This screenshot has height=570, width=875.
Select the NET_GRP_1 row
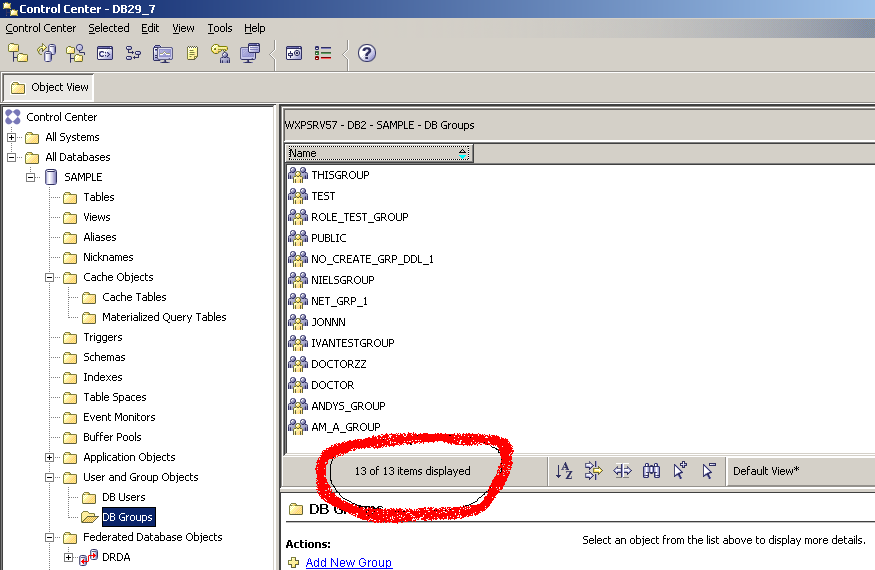pos(328,301)
